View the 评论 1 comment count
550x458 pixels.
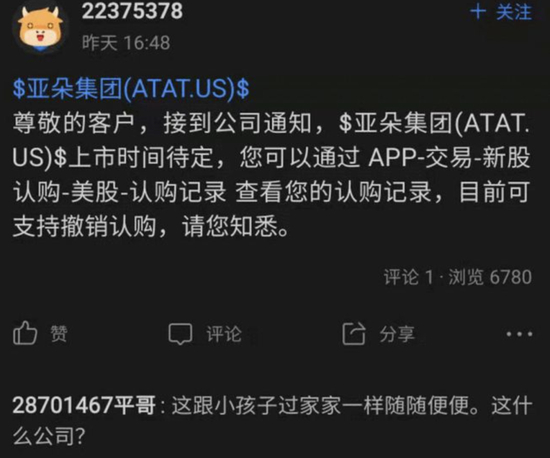click(408, 277)
